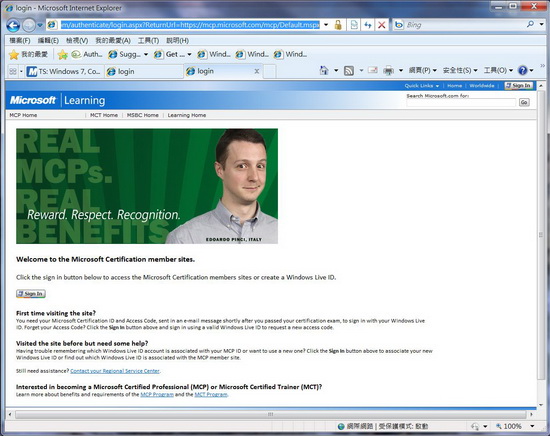Open the 我的最愛 favorites center star
The width and height of the screenshot is (550, 436).
28,54
